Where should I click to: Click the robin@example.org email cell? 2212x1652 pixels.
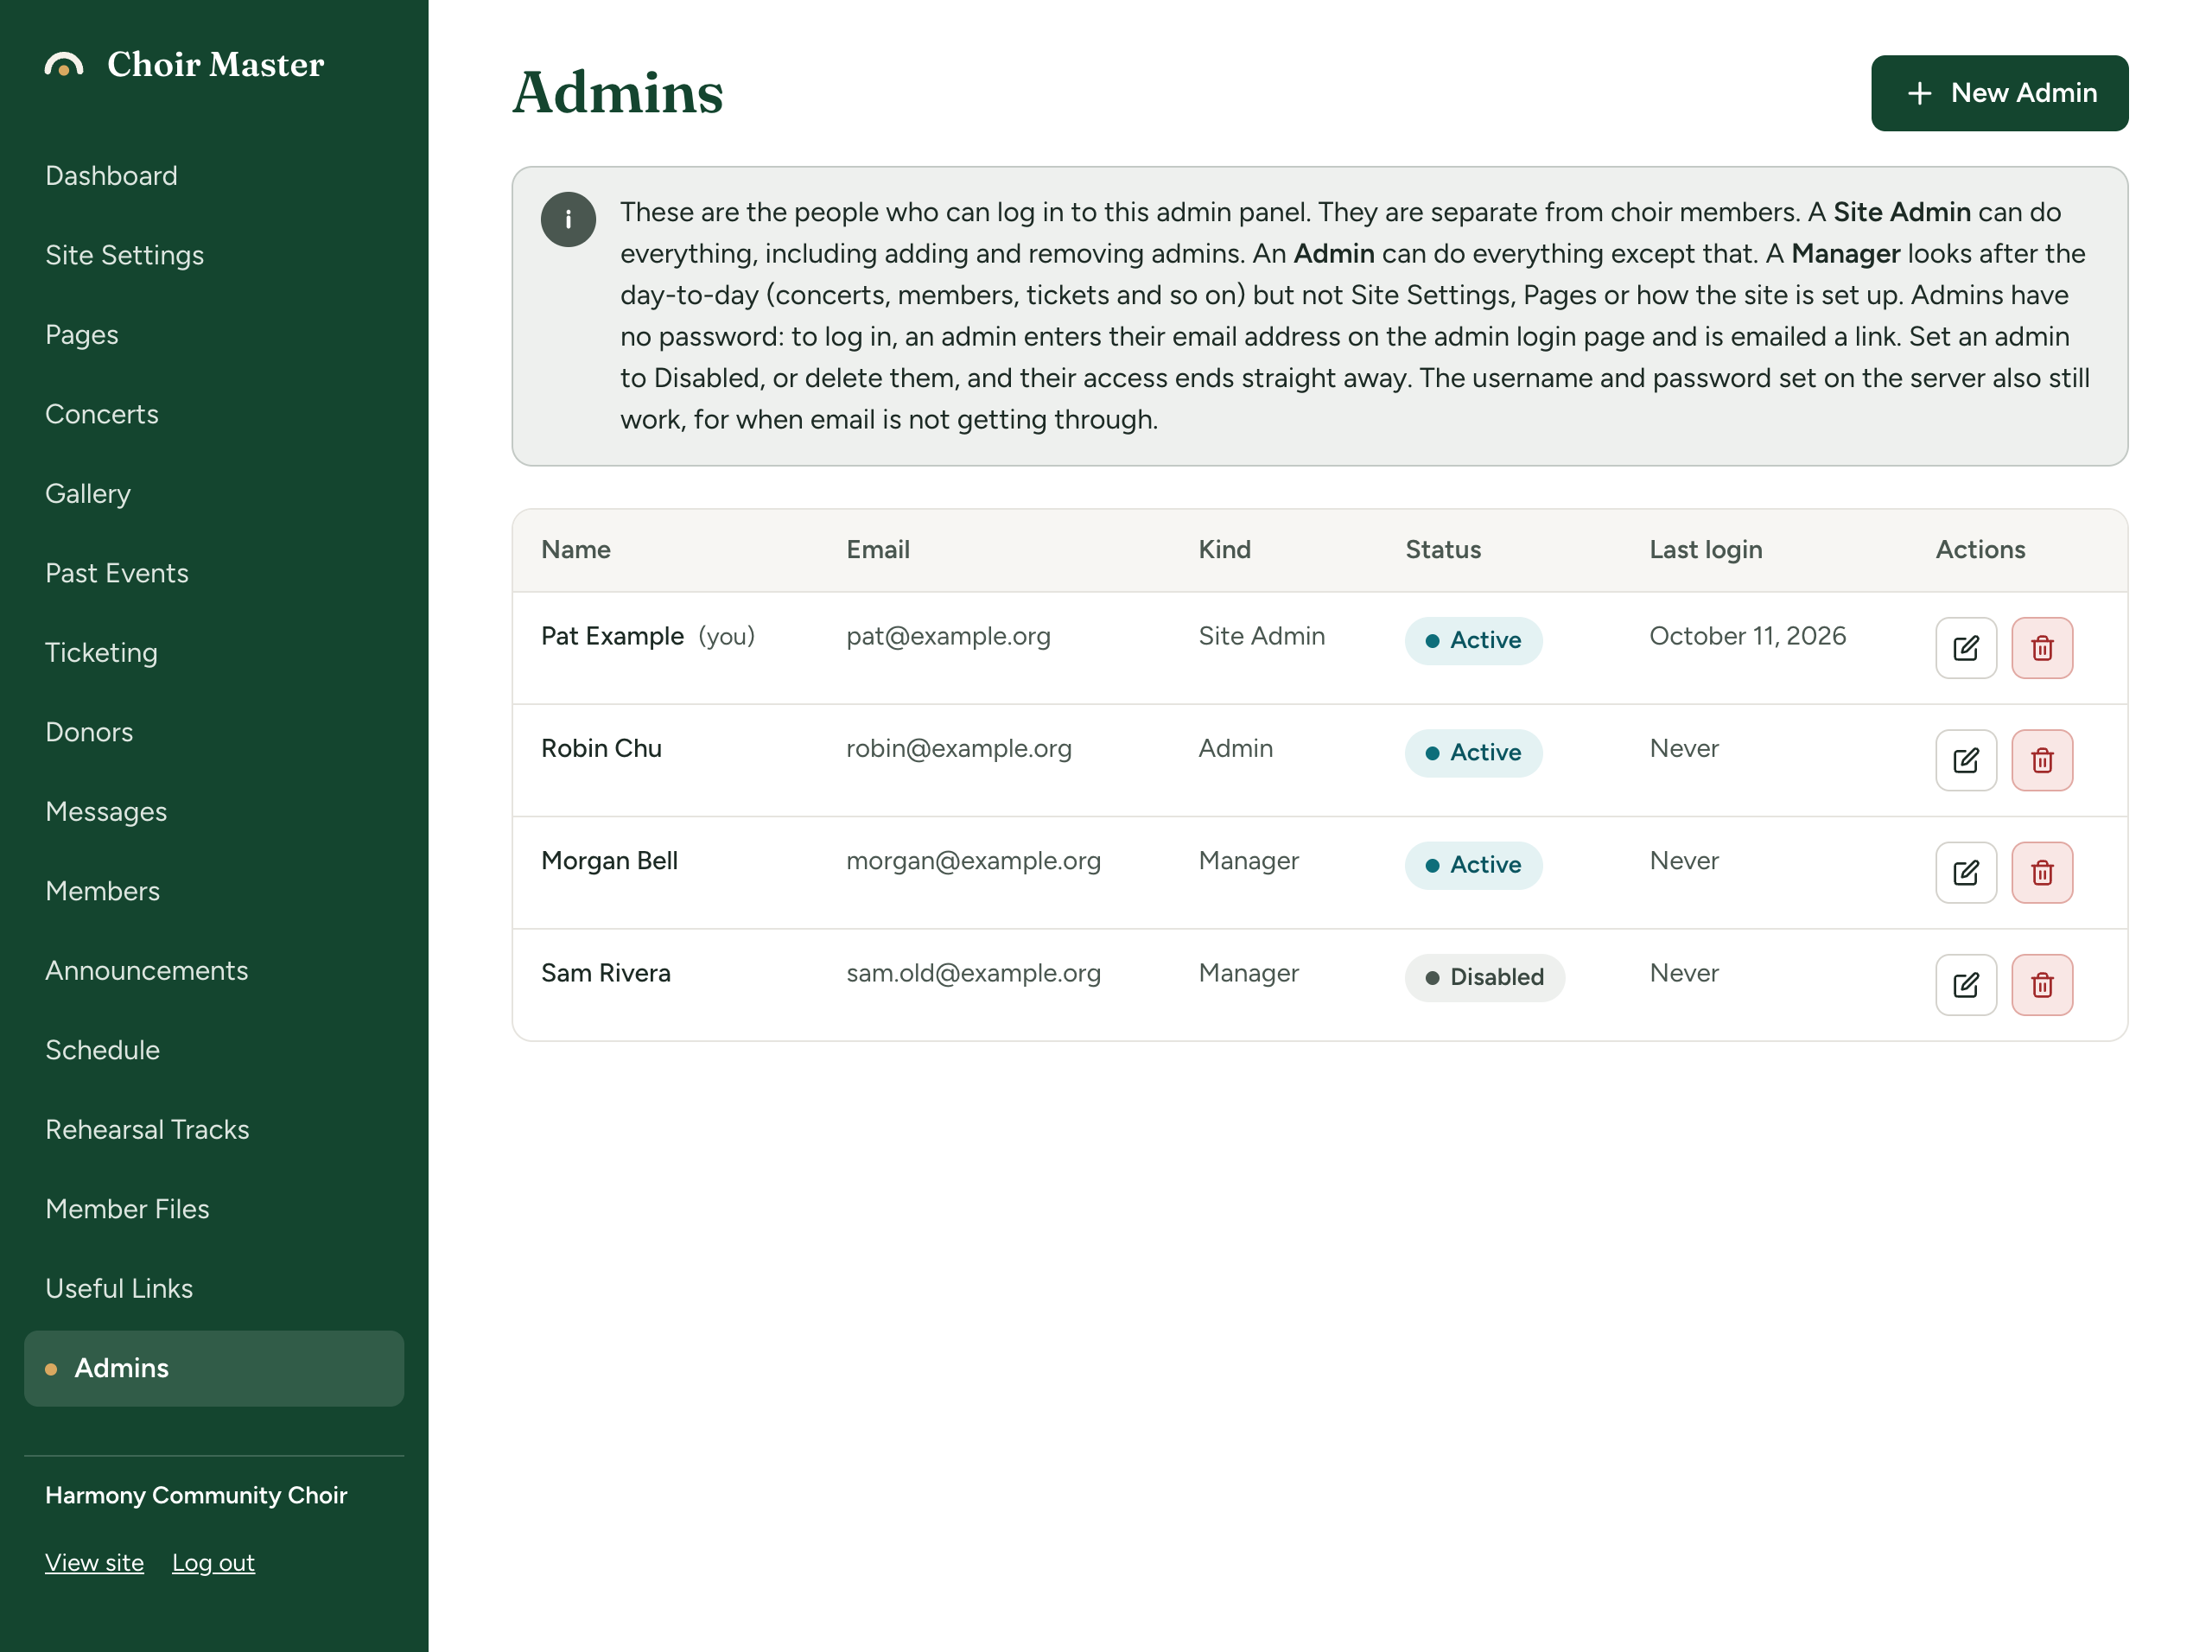958,748
